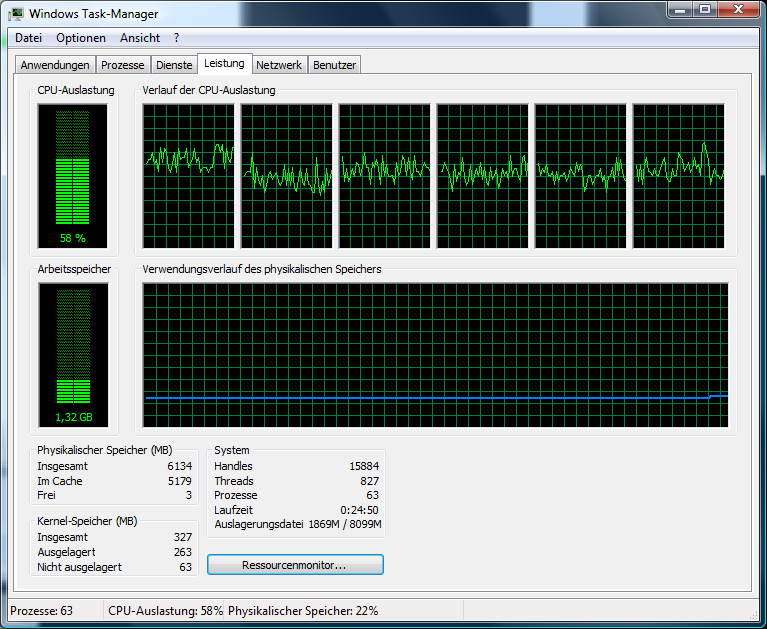
Task: Click status bar text CPU-Auslastung: 58%
Action: (x=165, y=611)
